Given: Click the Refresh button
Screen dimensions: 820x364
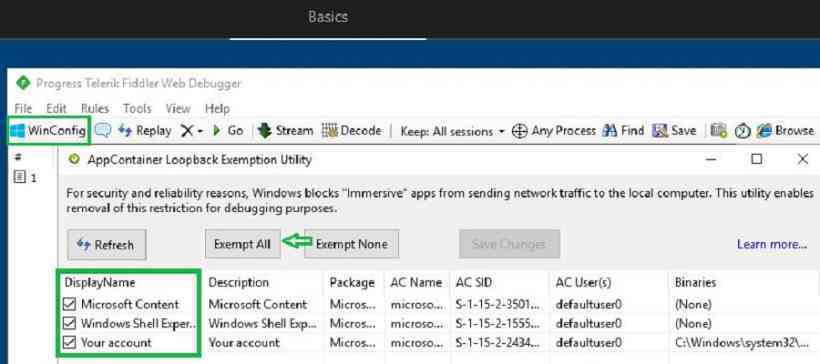Looking at the screenshot, I should tap(107, 245).
